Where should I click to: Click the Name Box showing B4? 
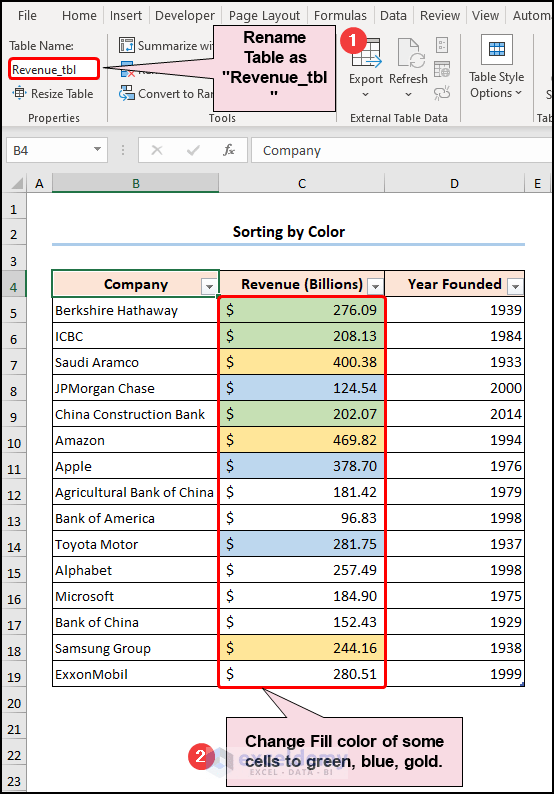(x=51, y=150)
